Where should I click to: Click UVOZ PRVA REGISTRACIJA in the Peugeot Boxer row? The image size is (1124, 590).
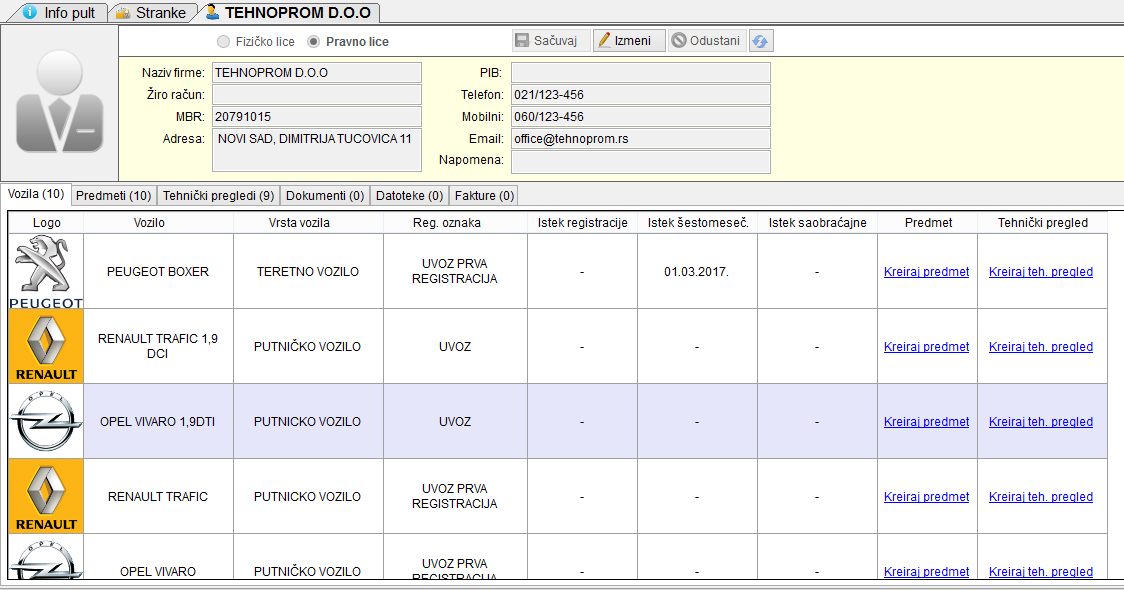click(455, 271)
